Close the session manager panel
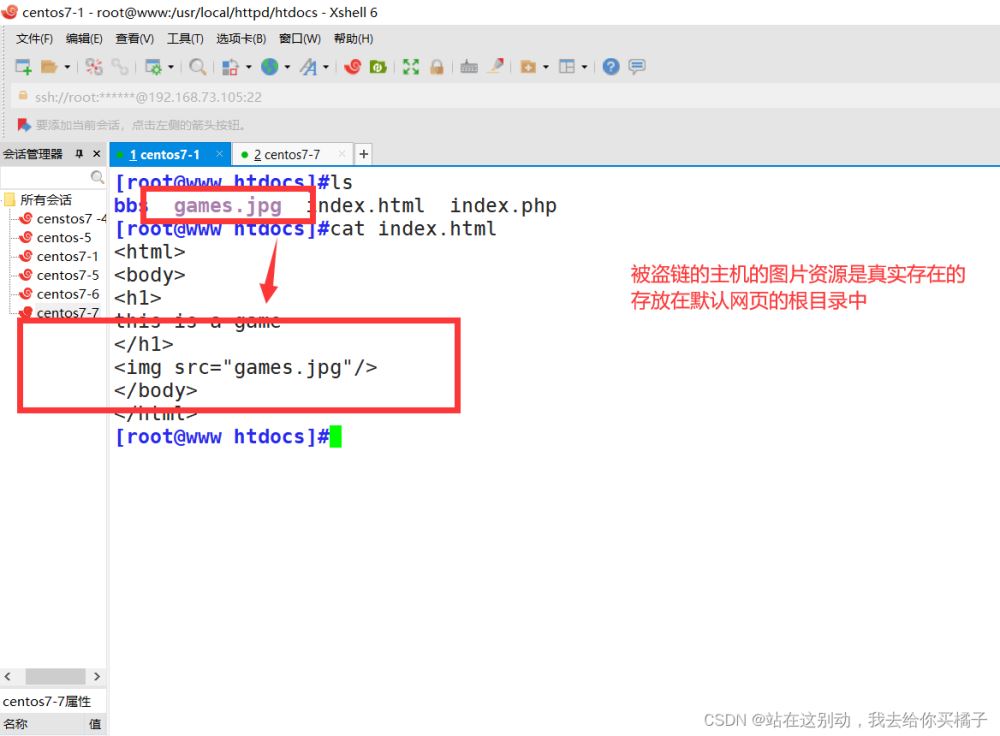 pyautogui.click(x=97, y=154)
